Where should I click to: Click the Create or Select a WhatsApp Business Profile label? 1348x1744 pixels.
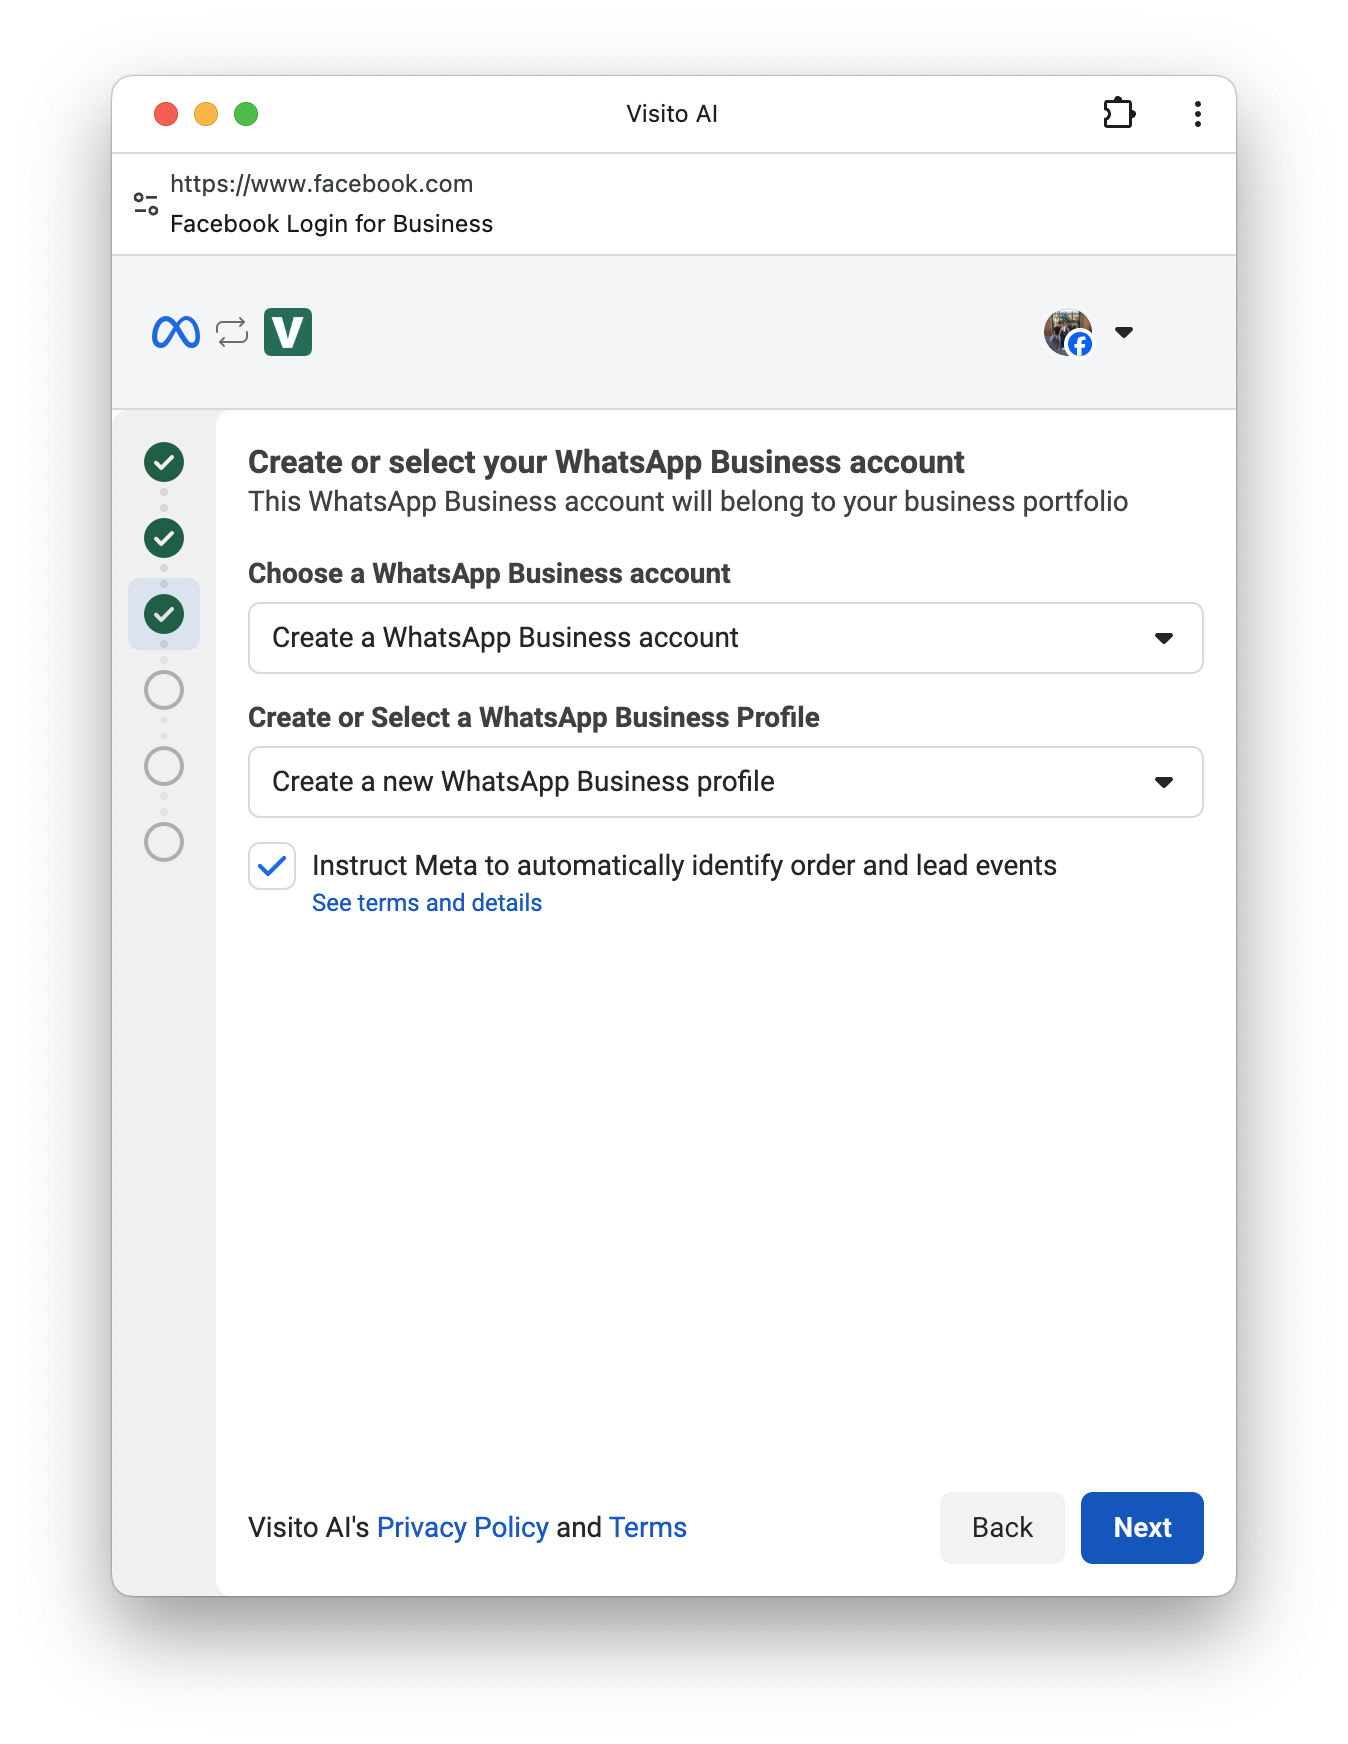[x=534, y=718]
